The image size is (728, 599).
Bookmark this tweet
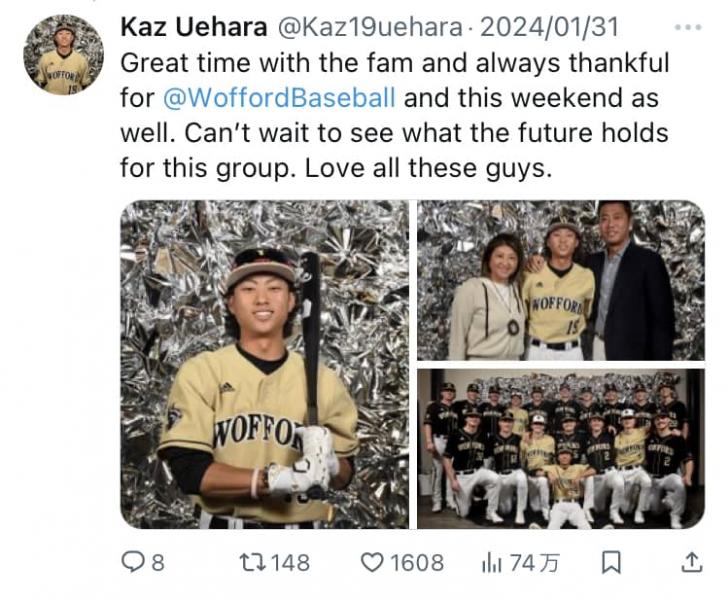(x=610, y=563)
